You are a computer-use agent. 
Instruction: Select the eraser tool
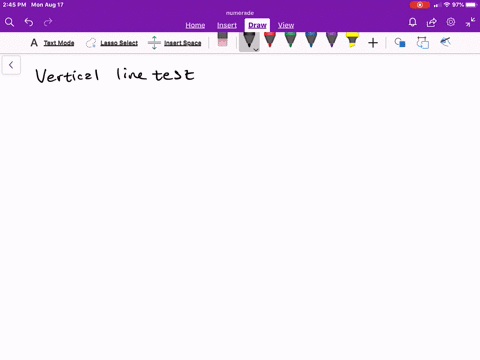pyautogui.click(x=222, y=40)
